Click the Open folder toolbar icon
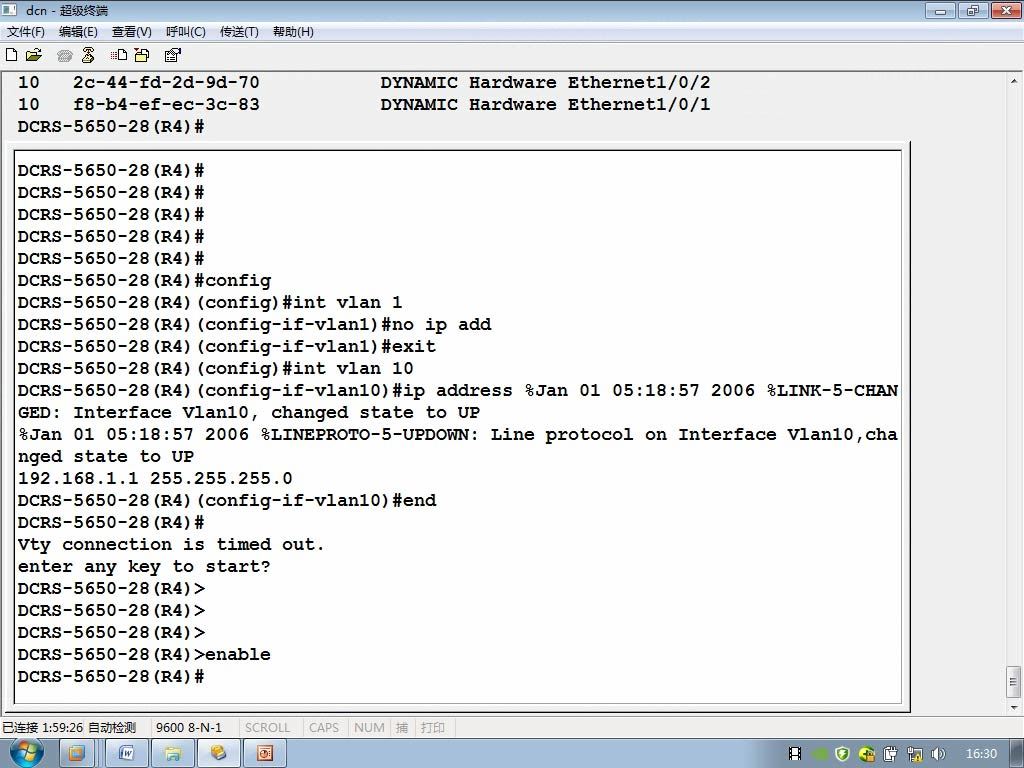This screenshot has width=1024, height=768. pyautogui.click(x=33, y=55)
